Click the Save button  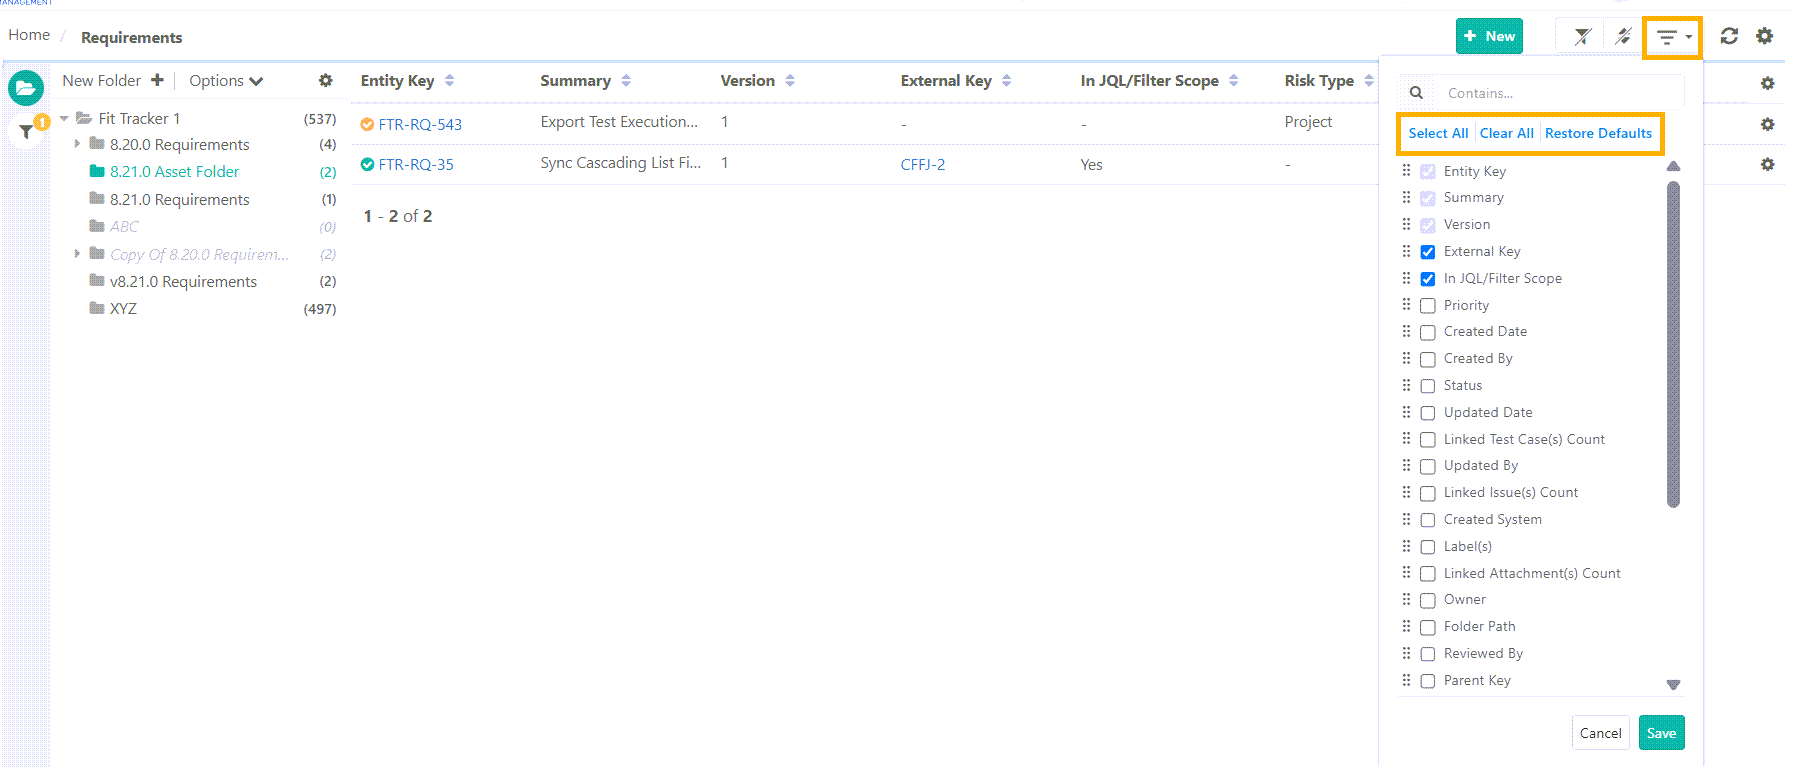[x=1661, y=733]
